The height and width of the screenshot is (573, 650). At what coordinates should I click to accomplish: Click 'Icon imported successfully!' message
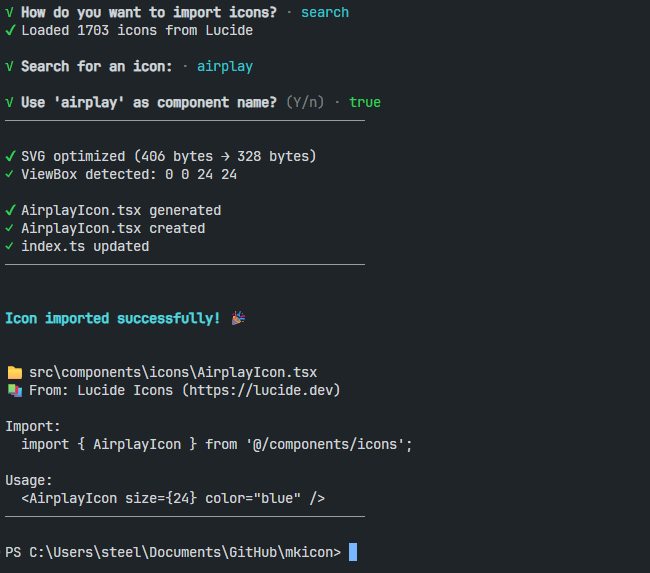click(113, 318)
